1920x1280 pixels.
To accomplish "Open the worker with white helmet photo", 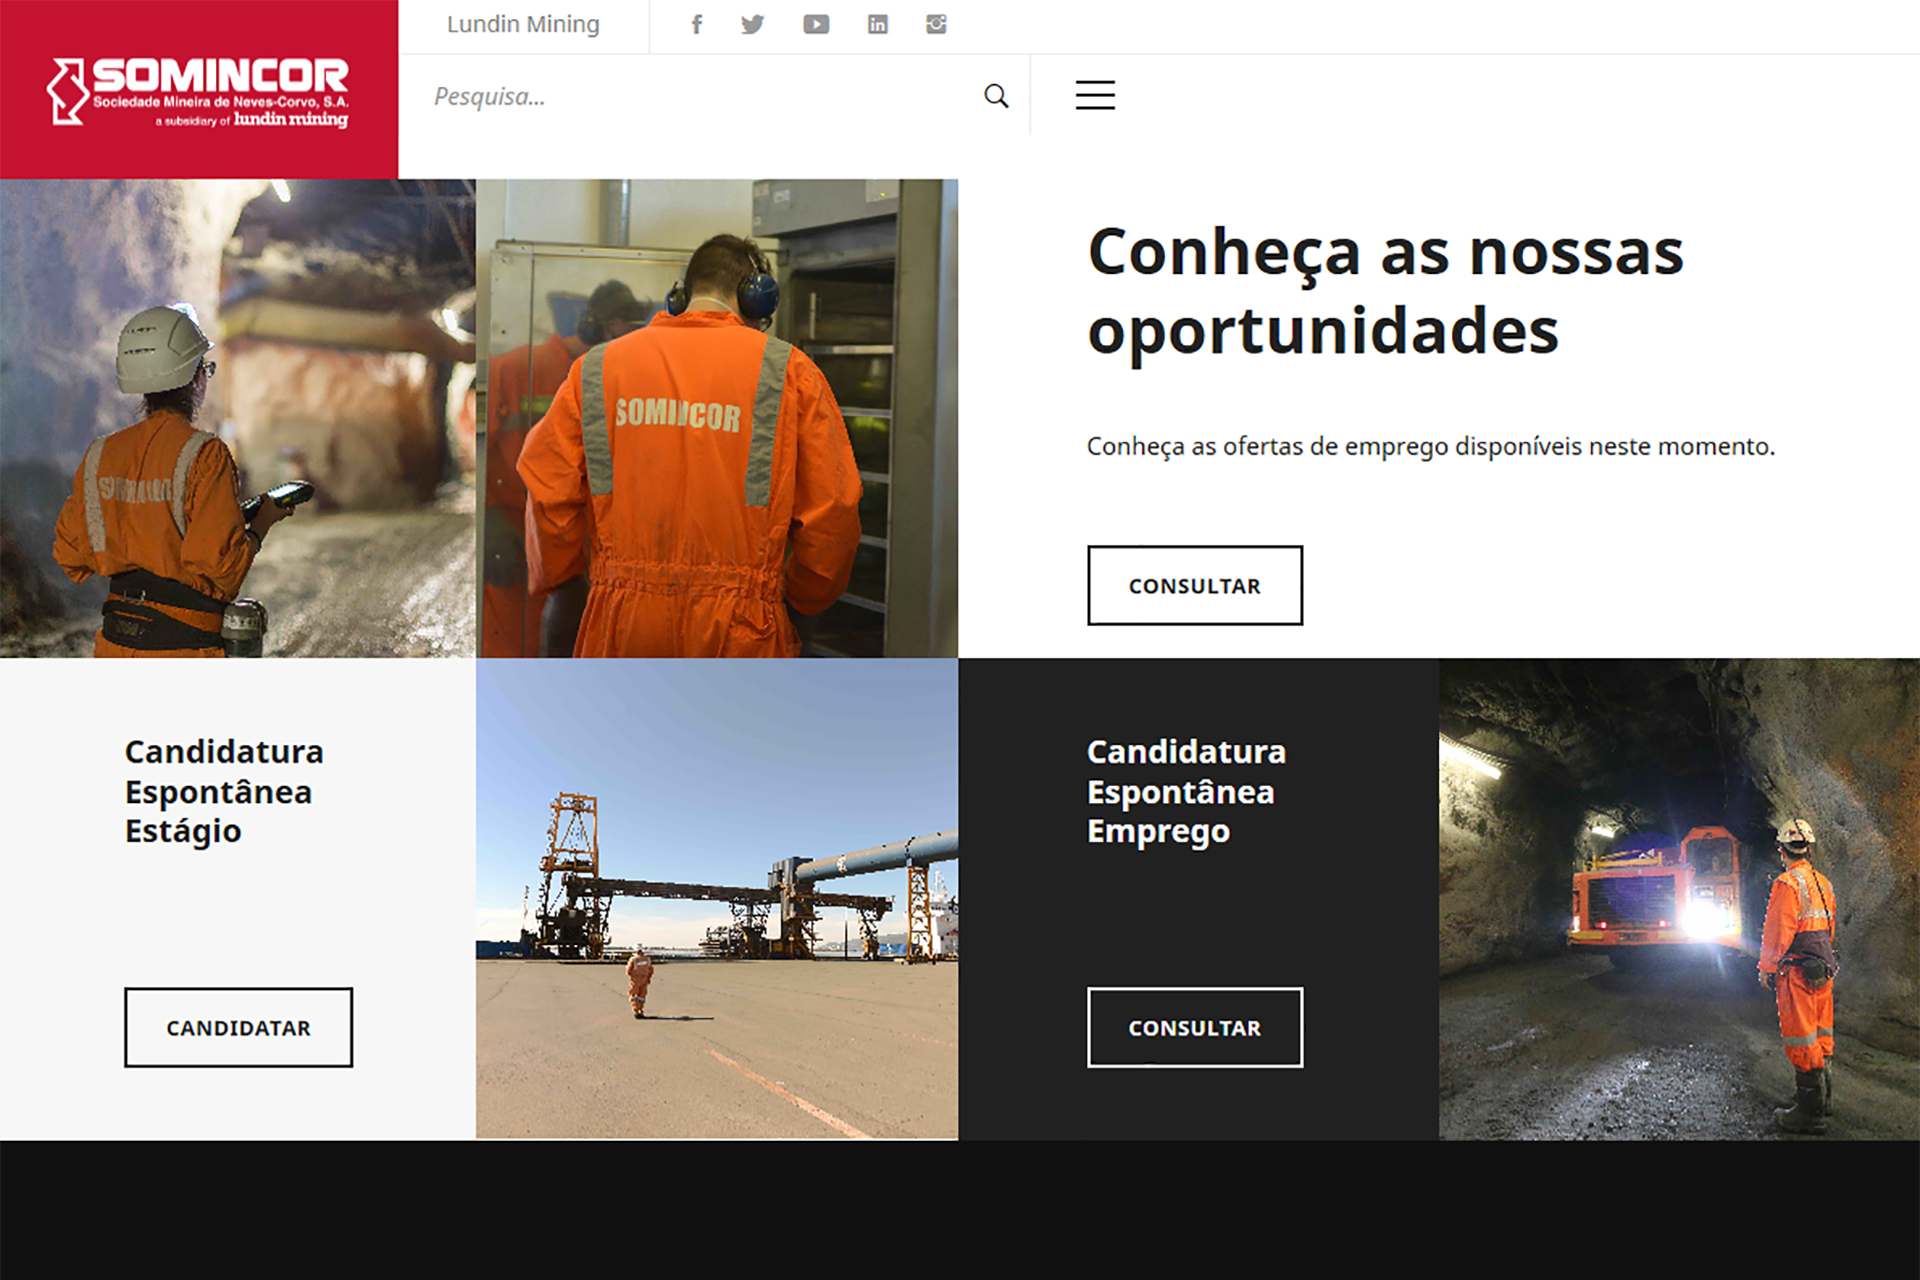I will (238, 418).
